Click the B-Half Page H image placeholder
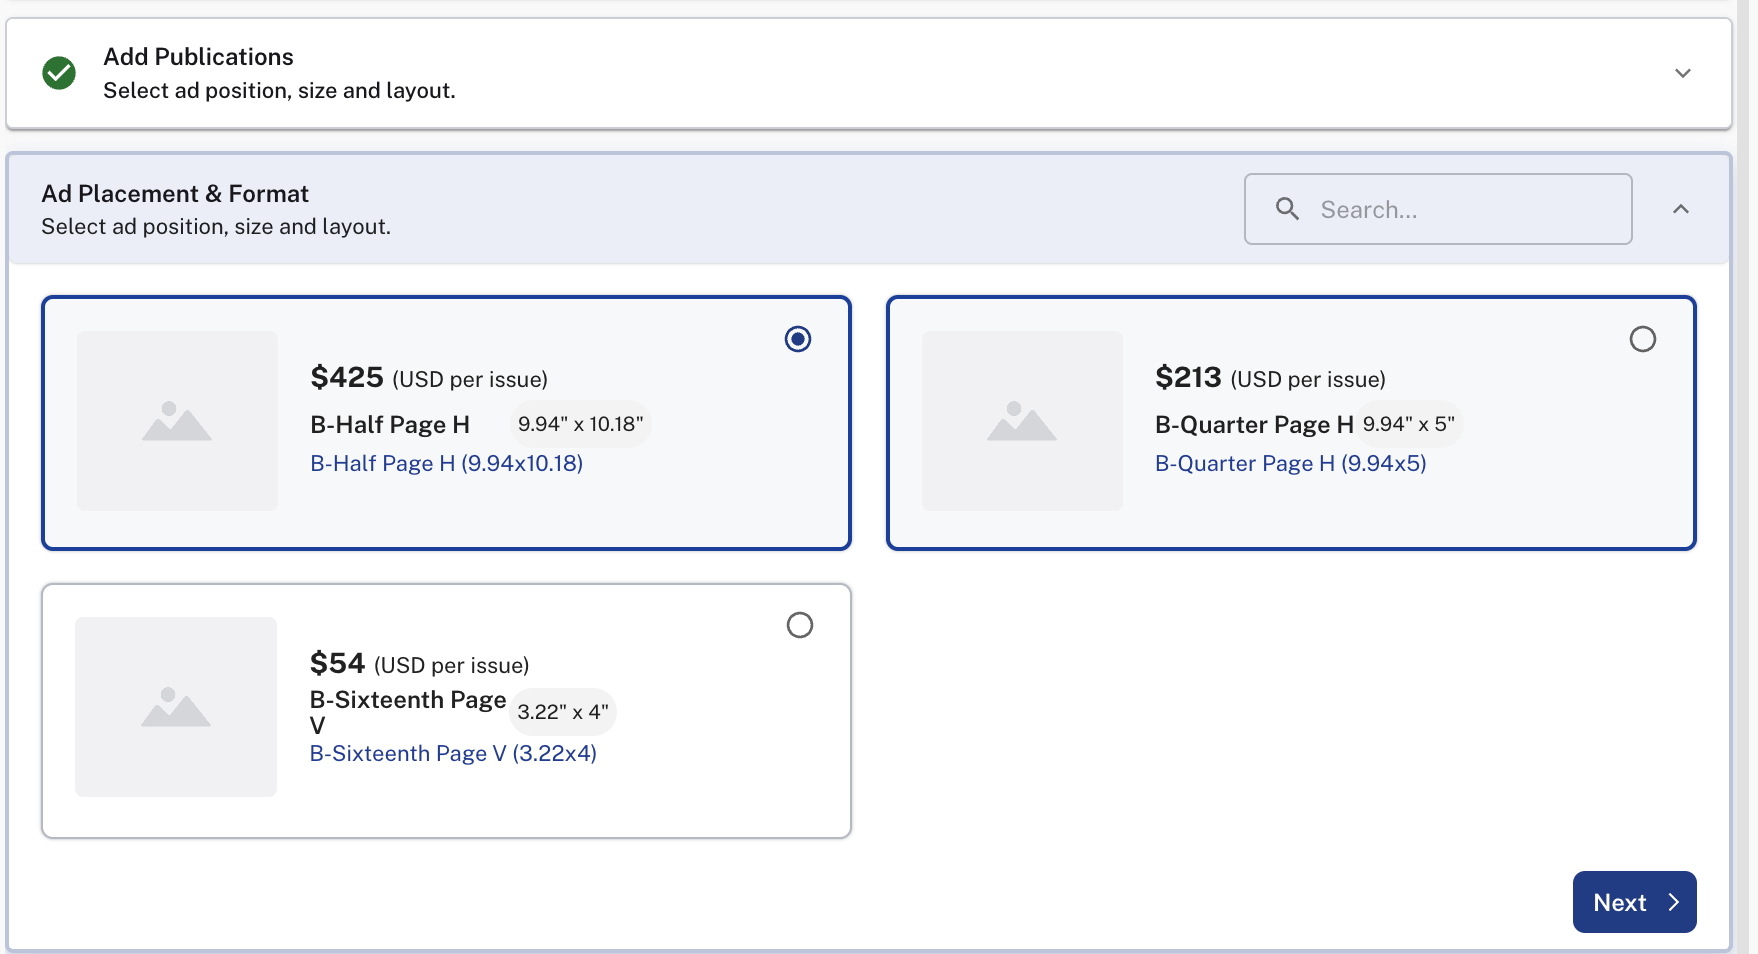Image resolution: width=1758 pixels, height=954 pixels. click(177, 421)
